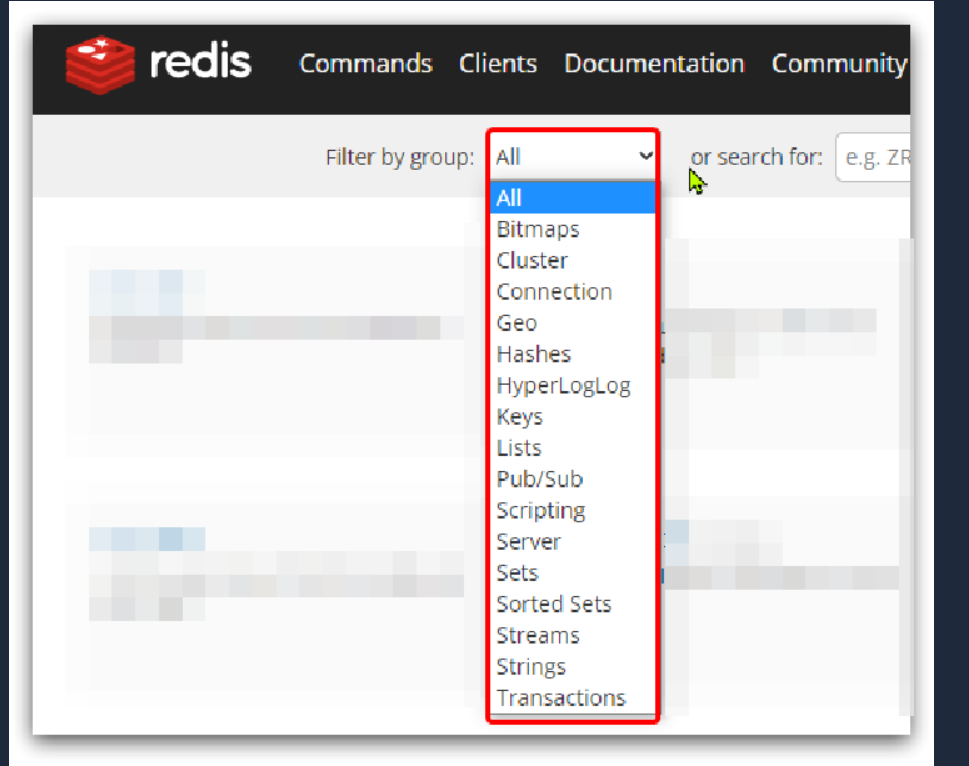
Task: Focus the command search input field
Action: 873,158
